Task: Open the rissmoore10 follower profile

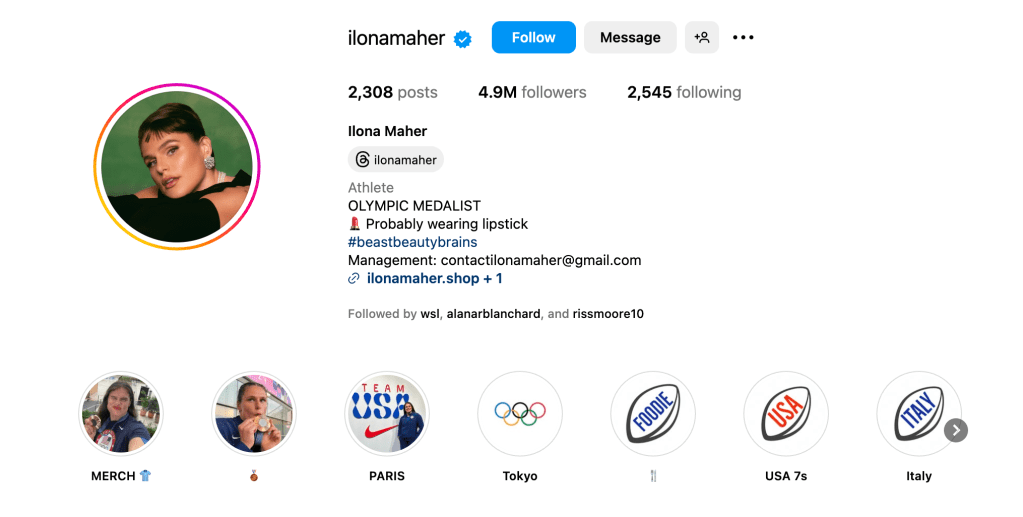Action: 608,314
